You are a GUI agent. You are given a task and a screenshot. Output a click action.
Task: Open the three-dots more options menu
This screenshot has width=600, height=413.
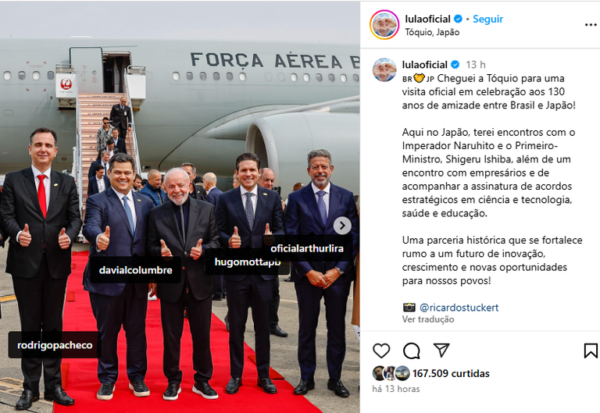tap(591, 25)
